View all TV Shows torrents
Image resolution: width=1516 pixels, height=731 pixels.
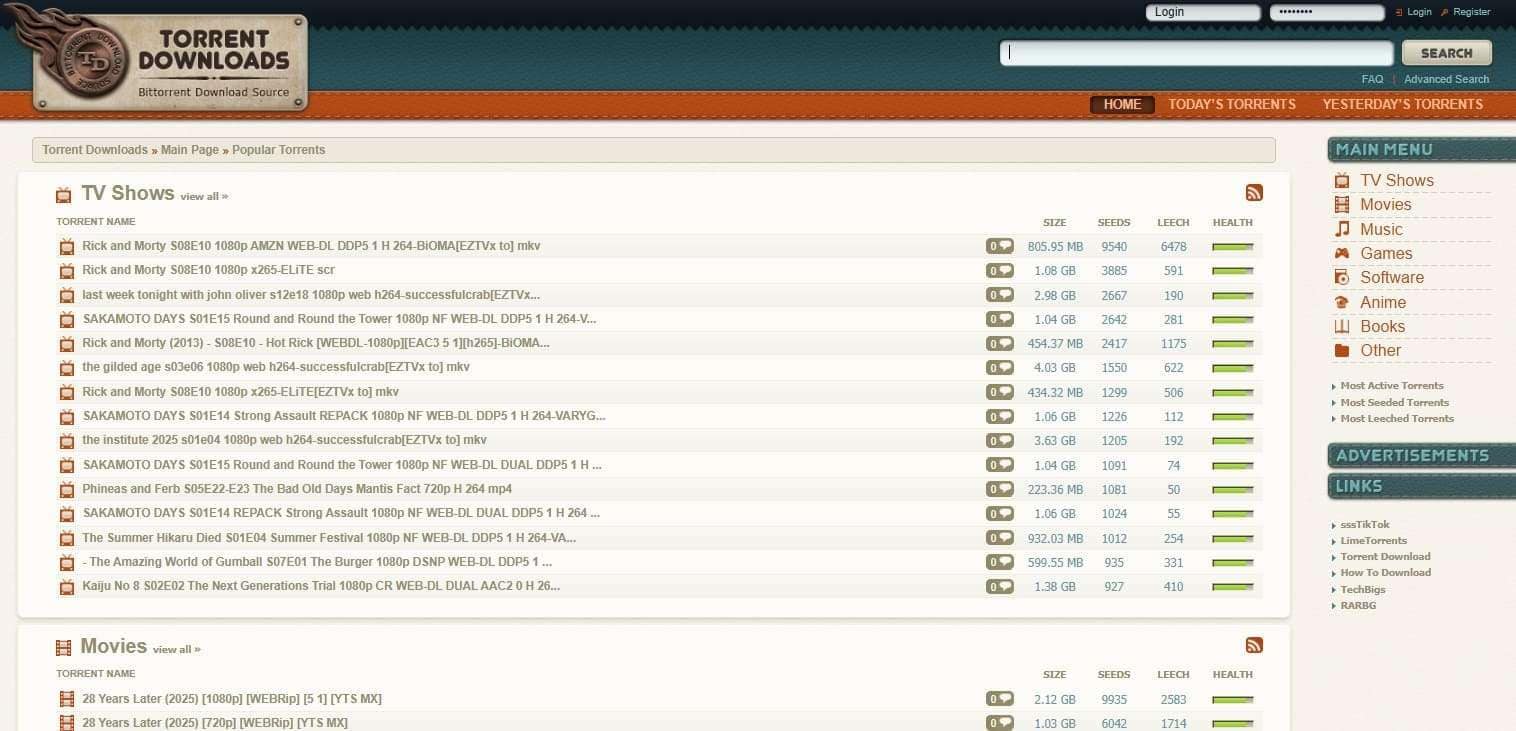click(x=204, y=196)
